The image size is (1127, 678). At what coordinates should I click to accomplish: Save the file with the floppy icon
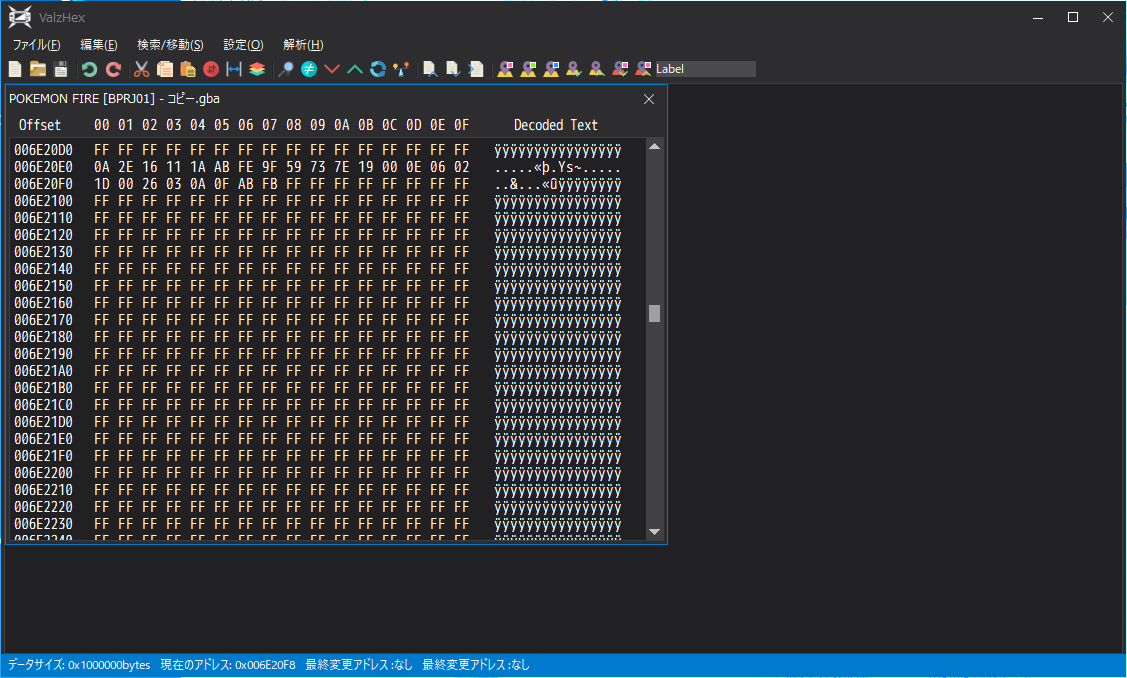pyautogui.click(x=61, y=69)
